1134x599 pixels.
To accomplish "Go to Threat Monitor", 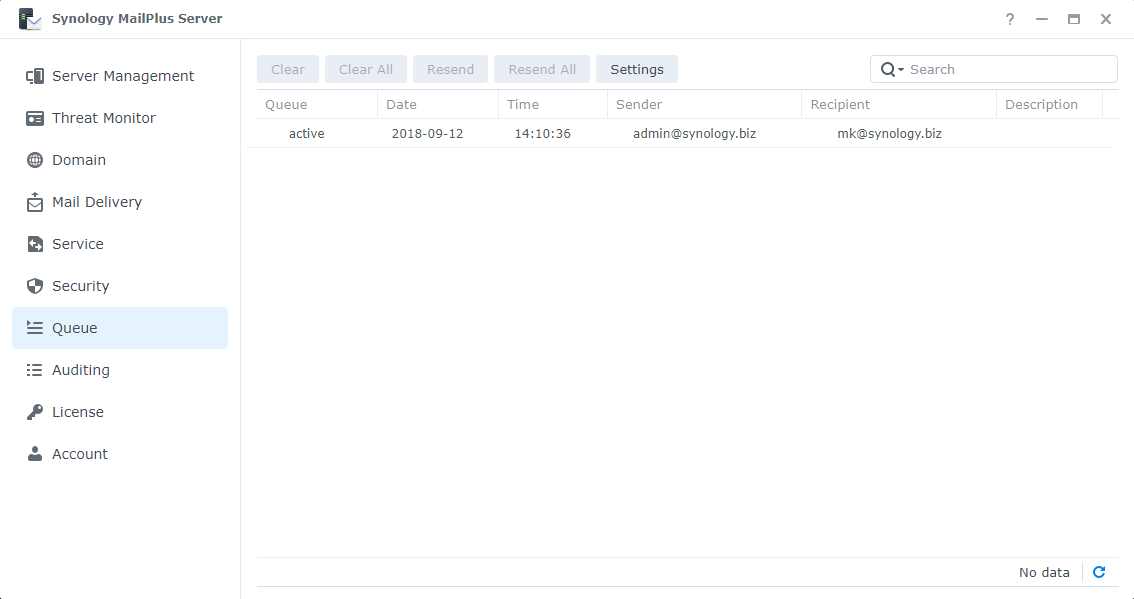I will tap(120, 118).
